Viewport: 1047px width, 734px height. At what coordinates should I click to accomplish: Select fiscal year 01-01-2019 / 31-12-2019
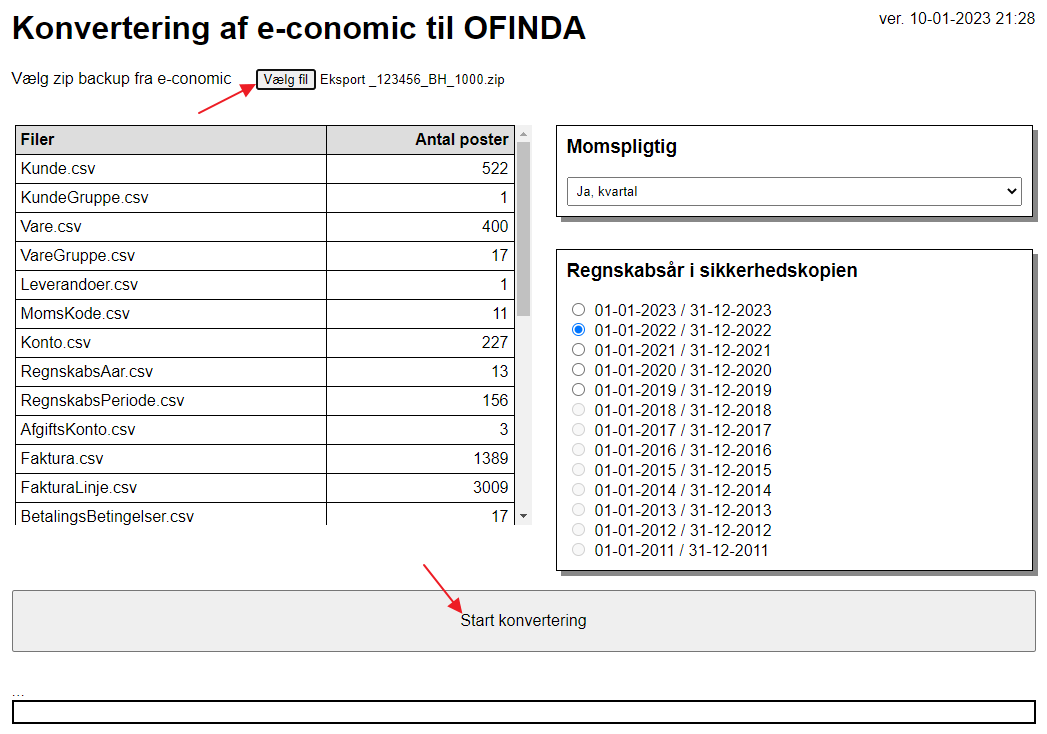(578, 390)
